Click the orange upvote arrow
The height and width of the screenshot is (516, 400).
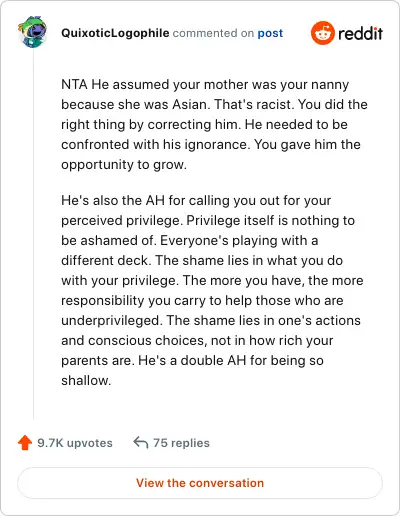click(x=25, y=443)
